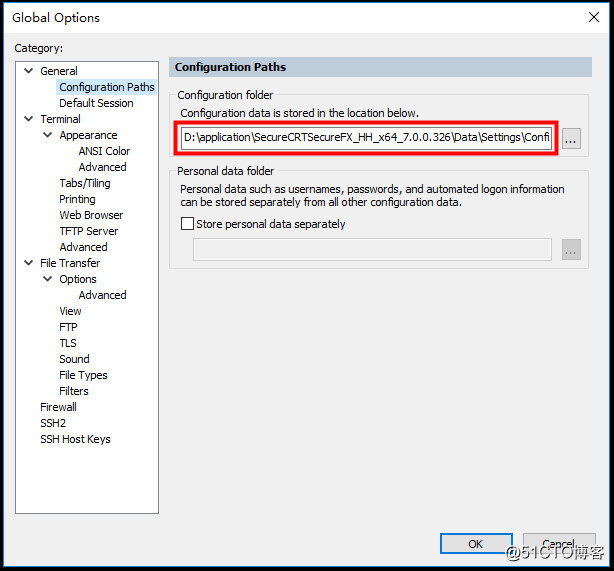Open Default Session settings

click(x=96, y=103)
